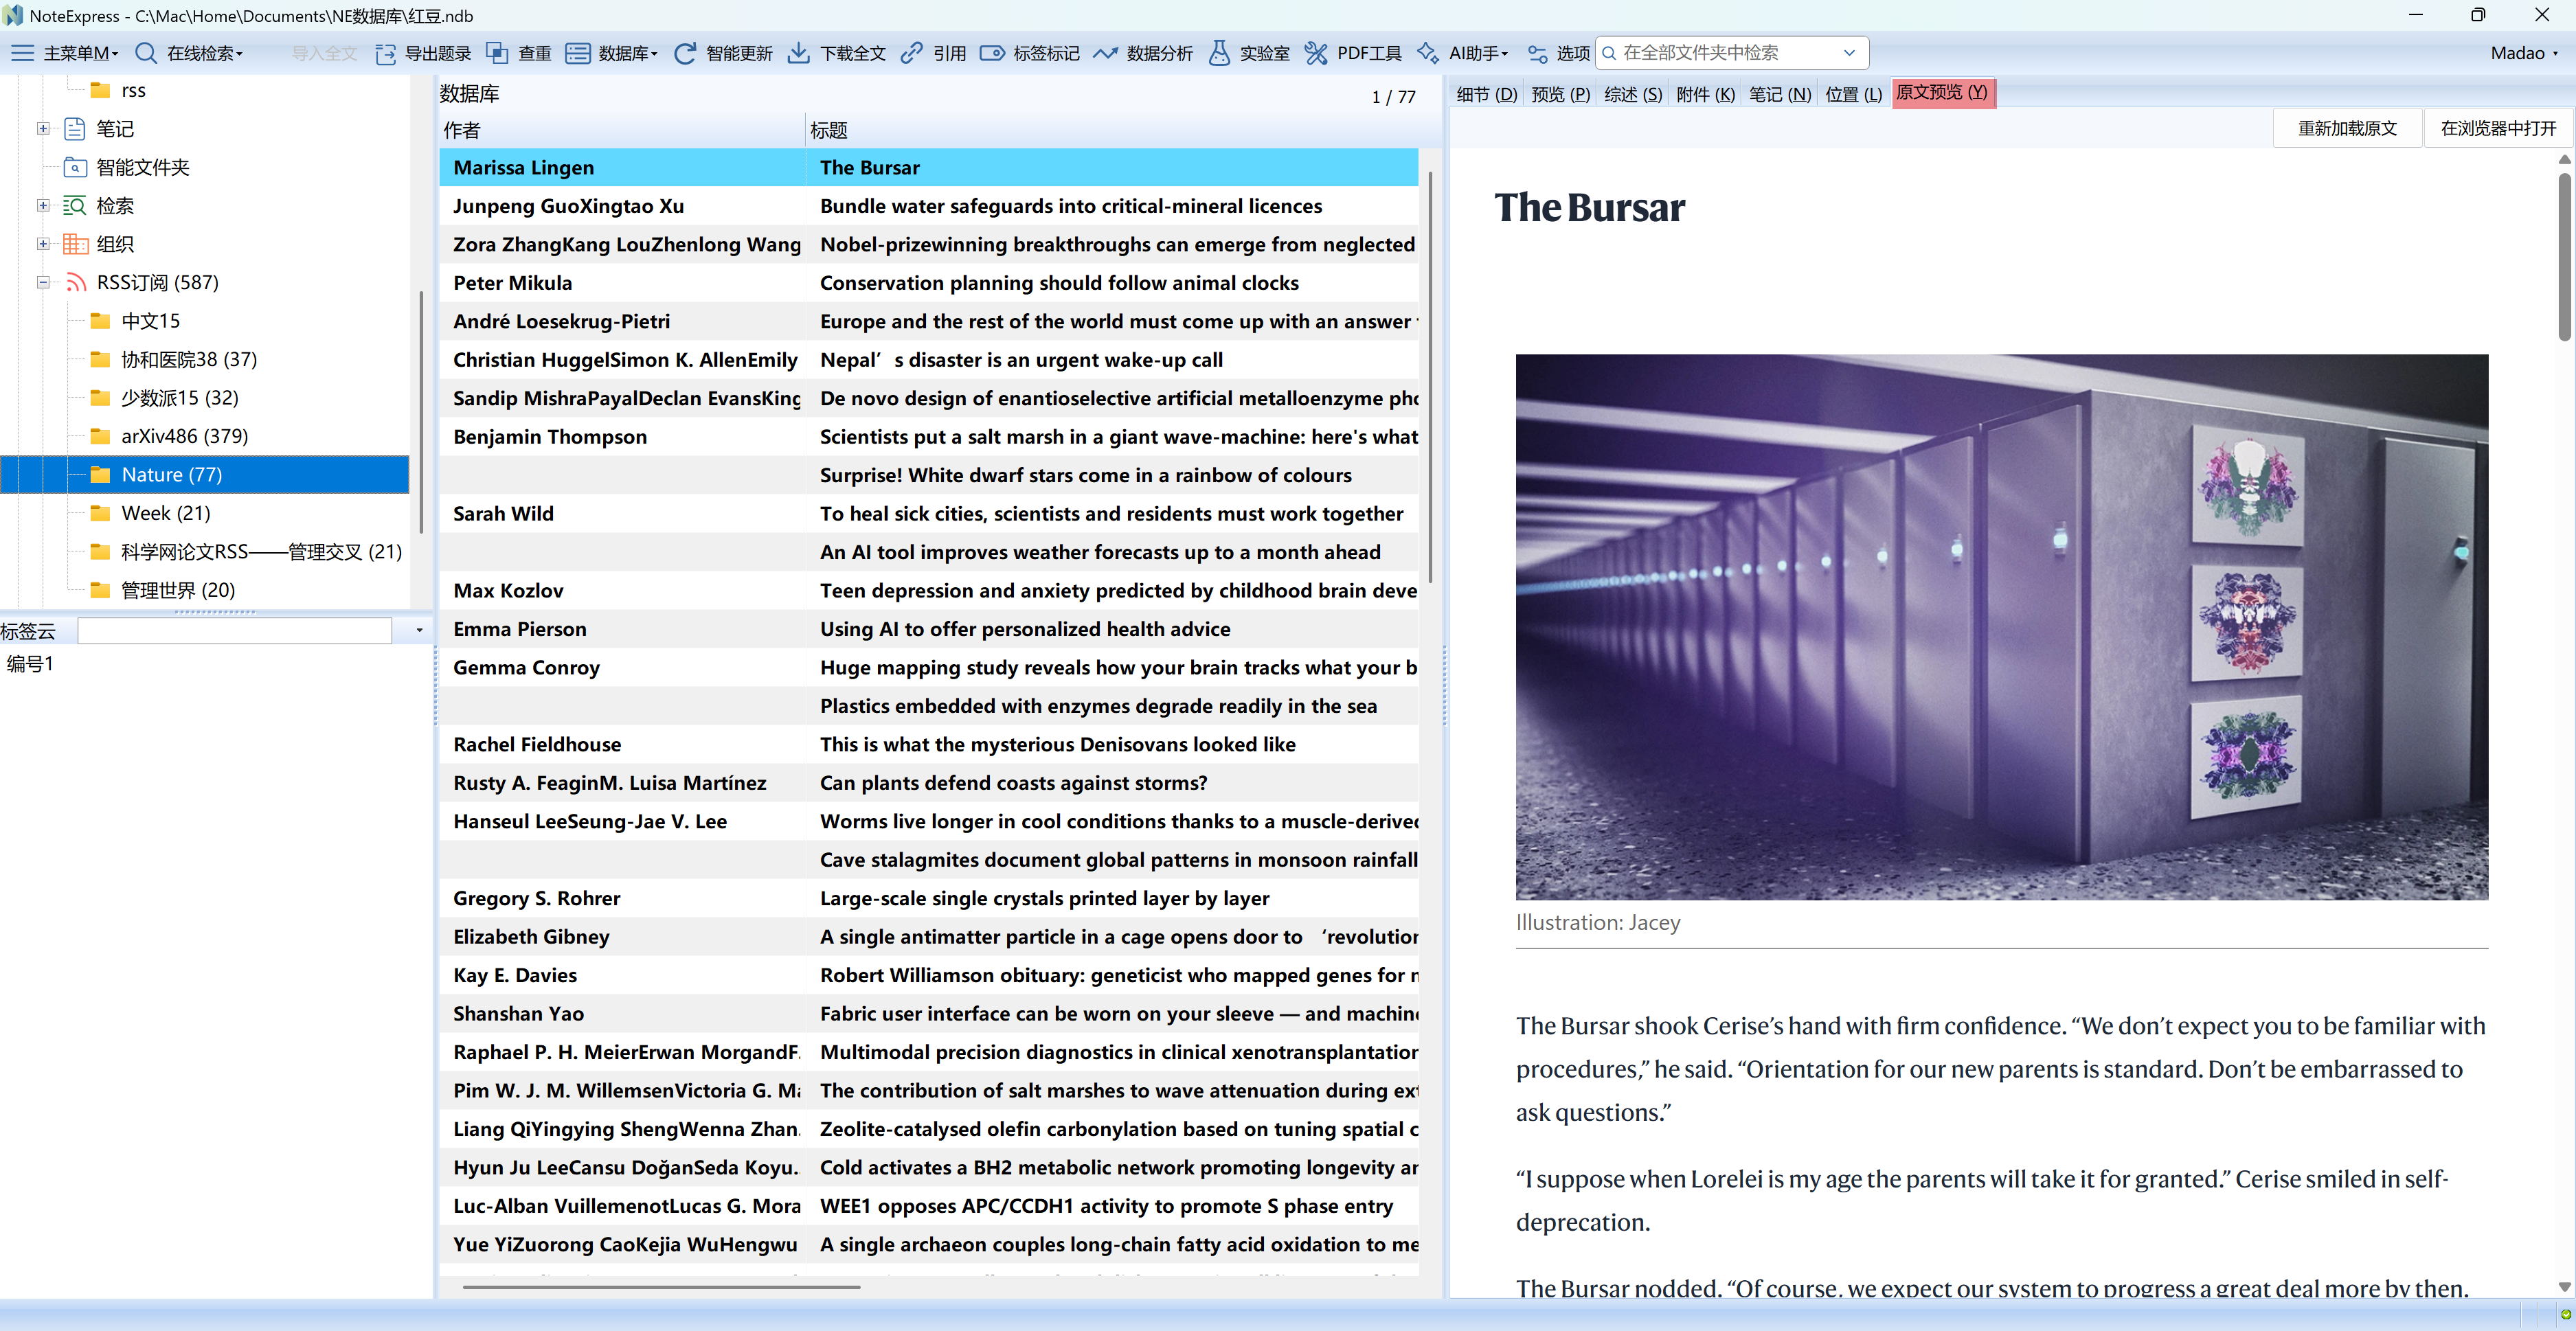Viewport: 2576px width, 1331px height.
Task: Open the Madao account menu
Action: click(2523, 53)
